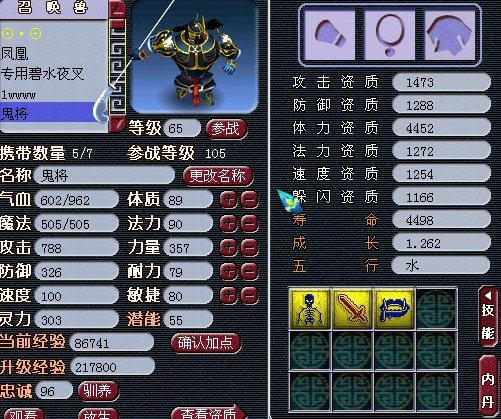Viewport: 501px width, 419px height.
Task: Click the minus icon beside 力量
Action: point(249,248)
